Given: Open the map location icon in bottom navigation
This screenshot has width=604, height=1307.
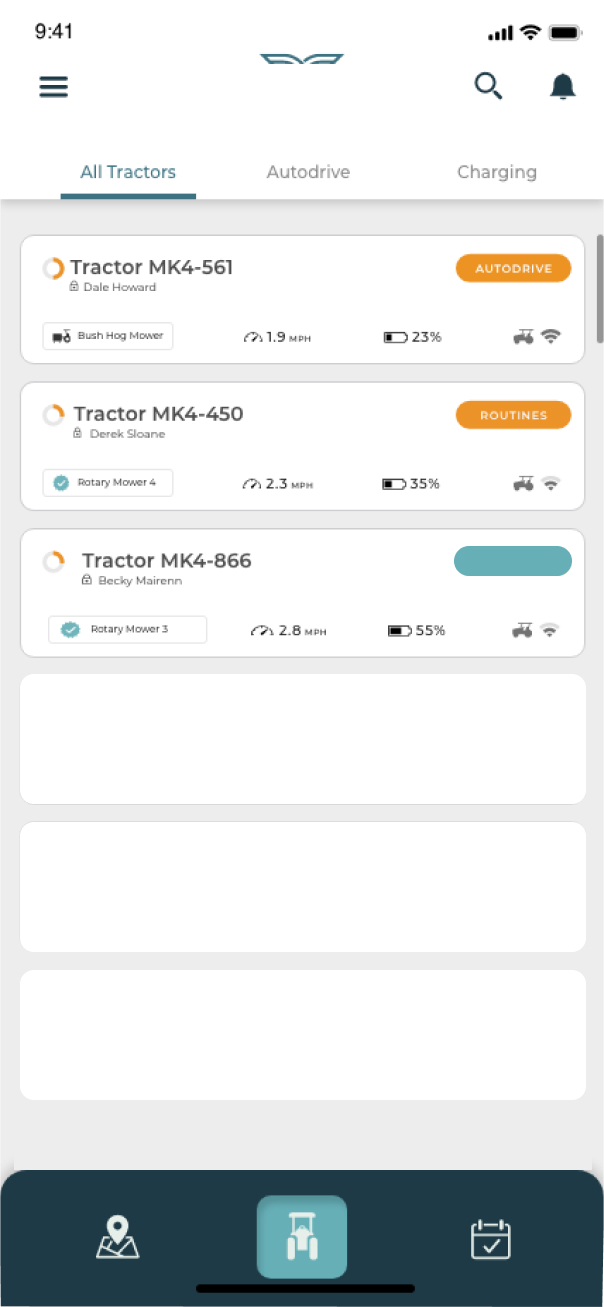Looking at the screenshot, I should tap(117, 1237).
